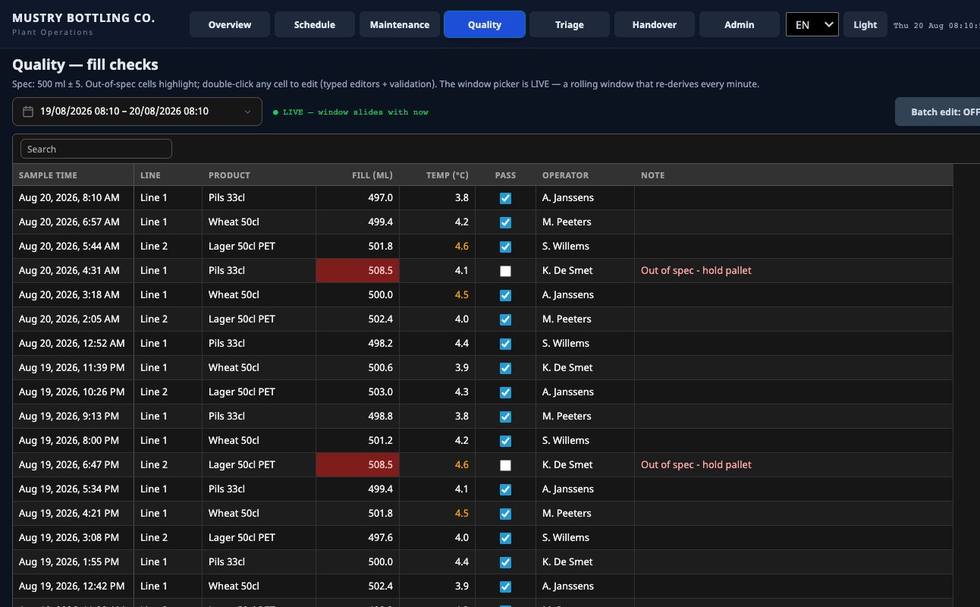Open the Schedule tab
This screenshot has width=980, height=607.
(314, 25)
